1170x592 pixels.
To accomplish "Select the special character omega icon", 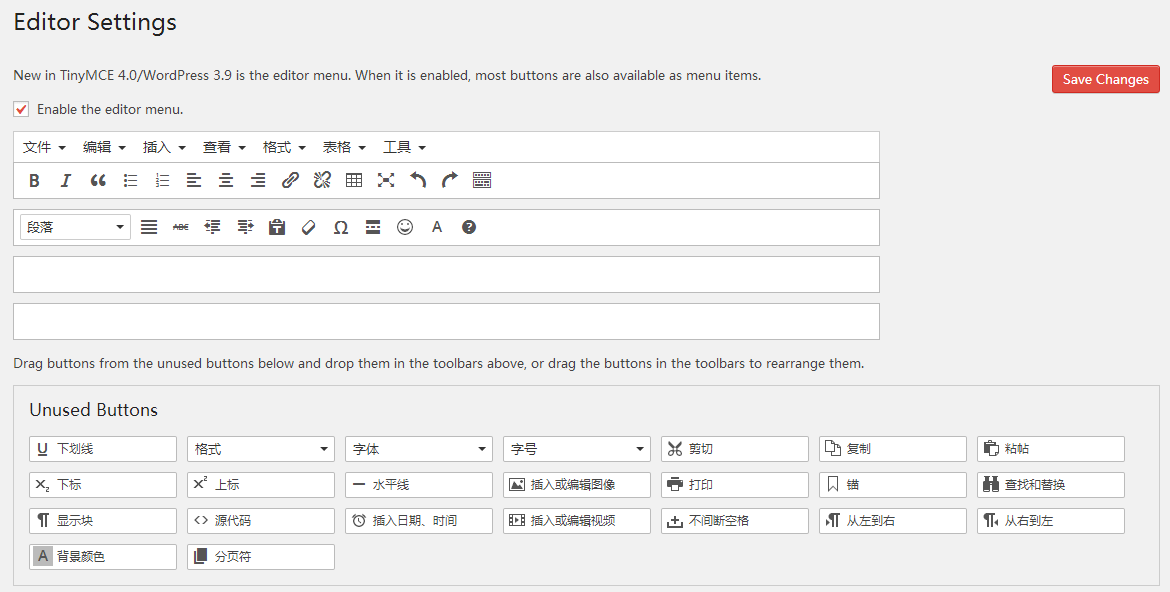I will (x=340, y=227).
